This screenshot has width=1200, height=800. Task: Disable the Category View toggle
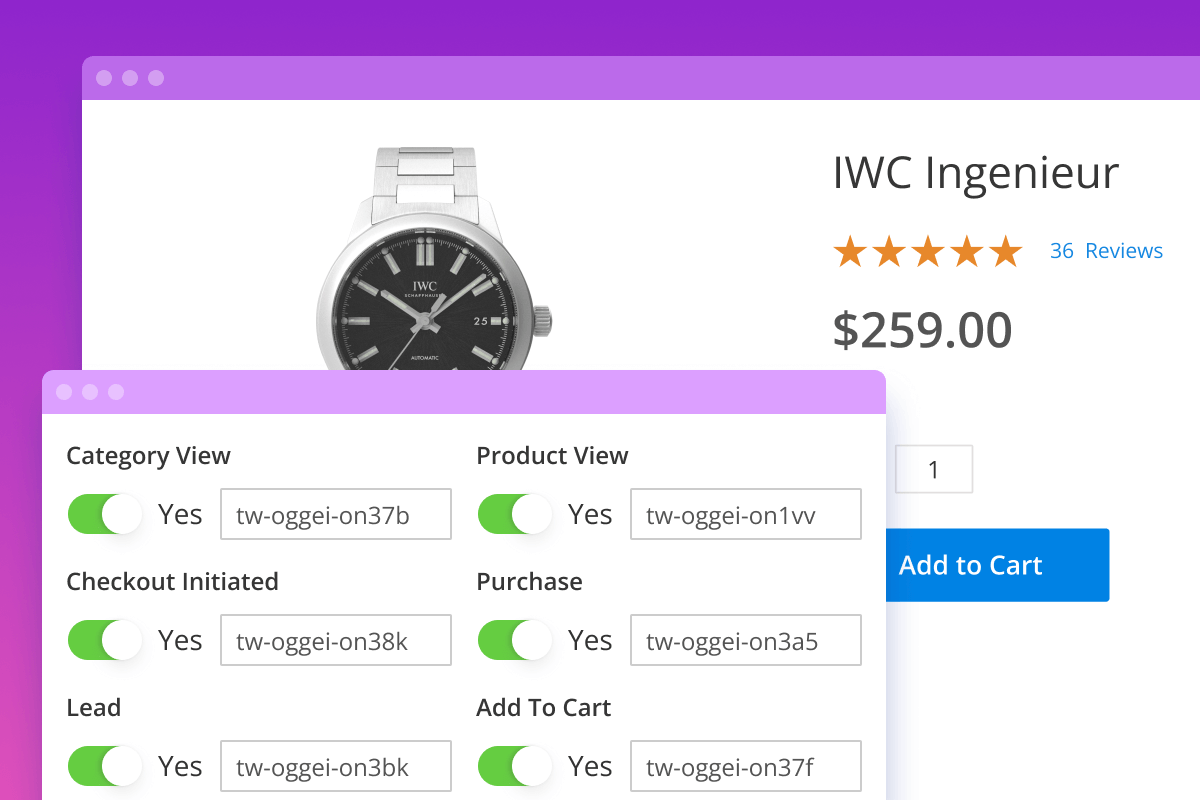tap(104, 514)
